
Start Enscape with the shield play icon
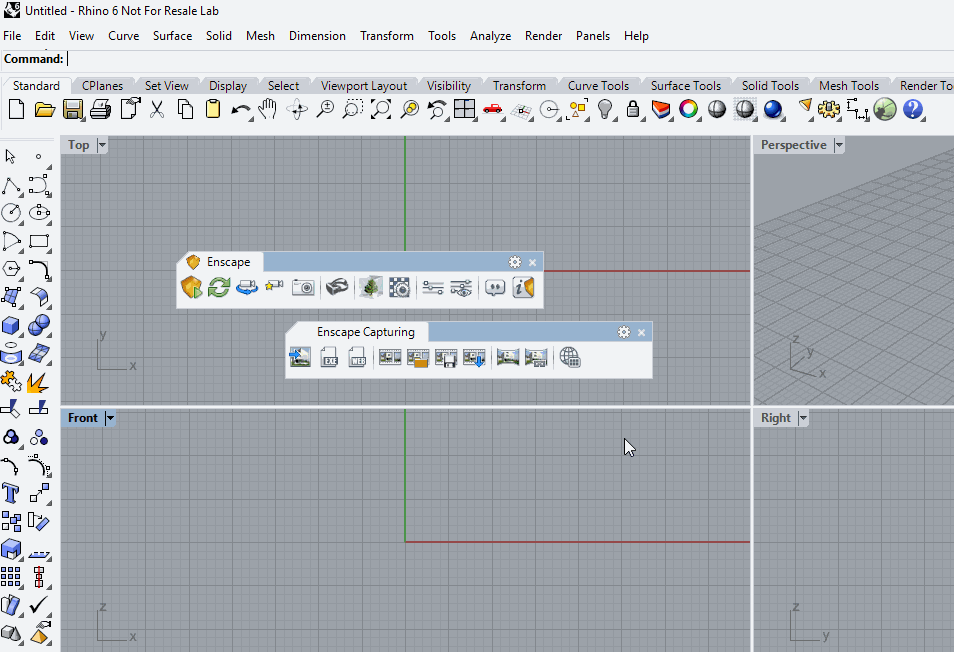191,288
